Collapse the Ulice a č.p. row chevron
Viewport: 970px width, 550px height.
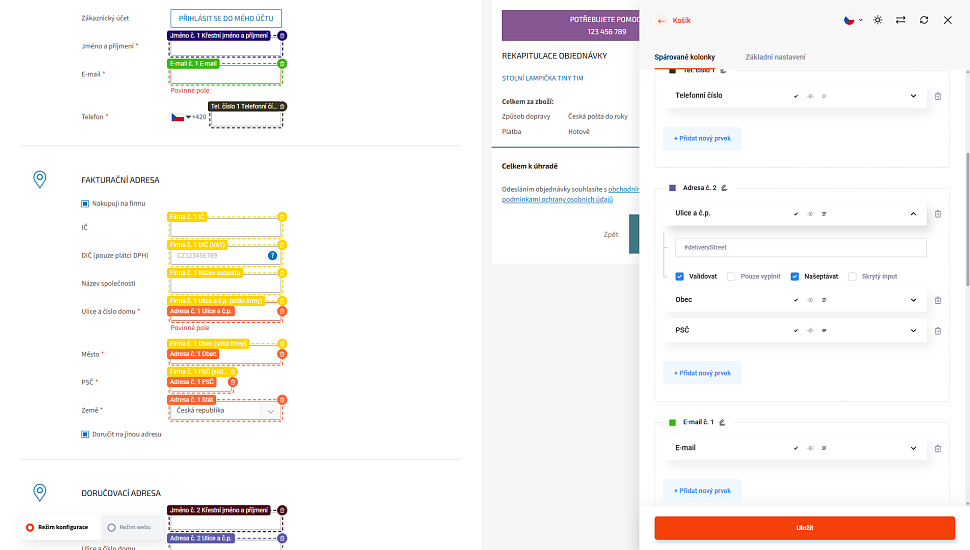click(x=913, y=213)
